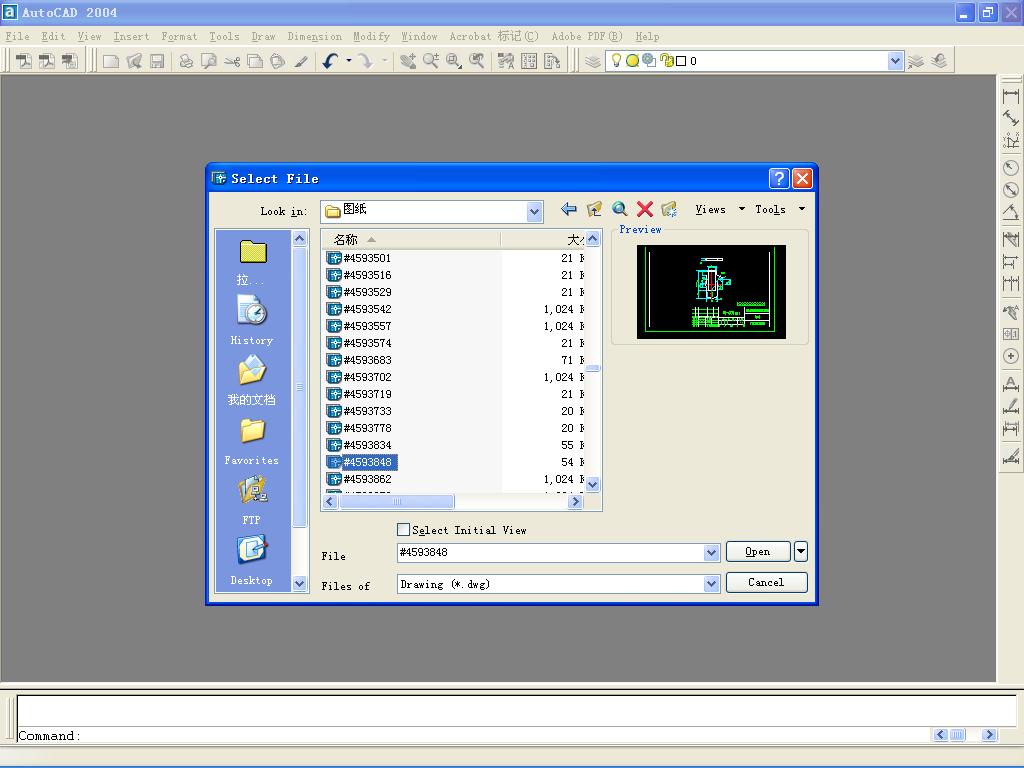Screen dimensions: 1024x768
Task: Toggle the layer lock padlock icon
Action: pyautogui.click(x=666, y=61)
